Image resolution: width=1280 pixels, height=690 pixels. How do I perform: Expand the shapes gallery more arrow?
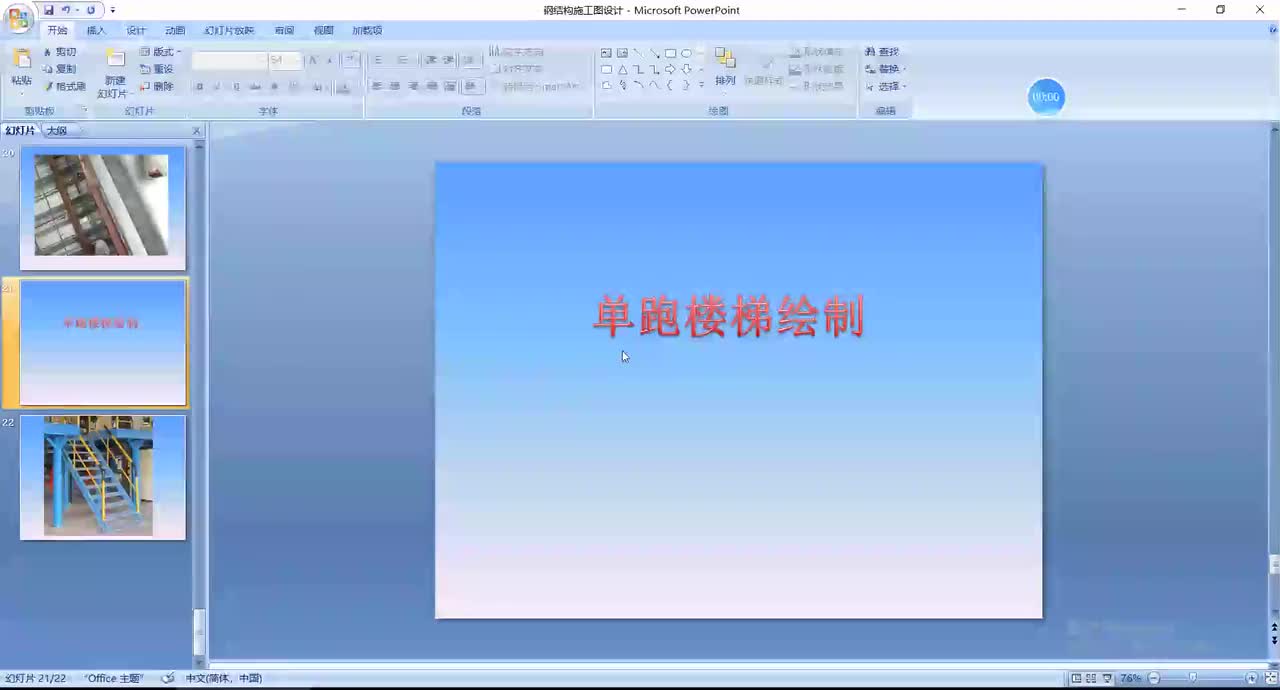(701, 85)
